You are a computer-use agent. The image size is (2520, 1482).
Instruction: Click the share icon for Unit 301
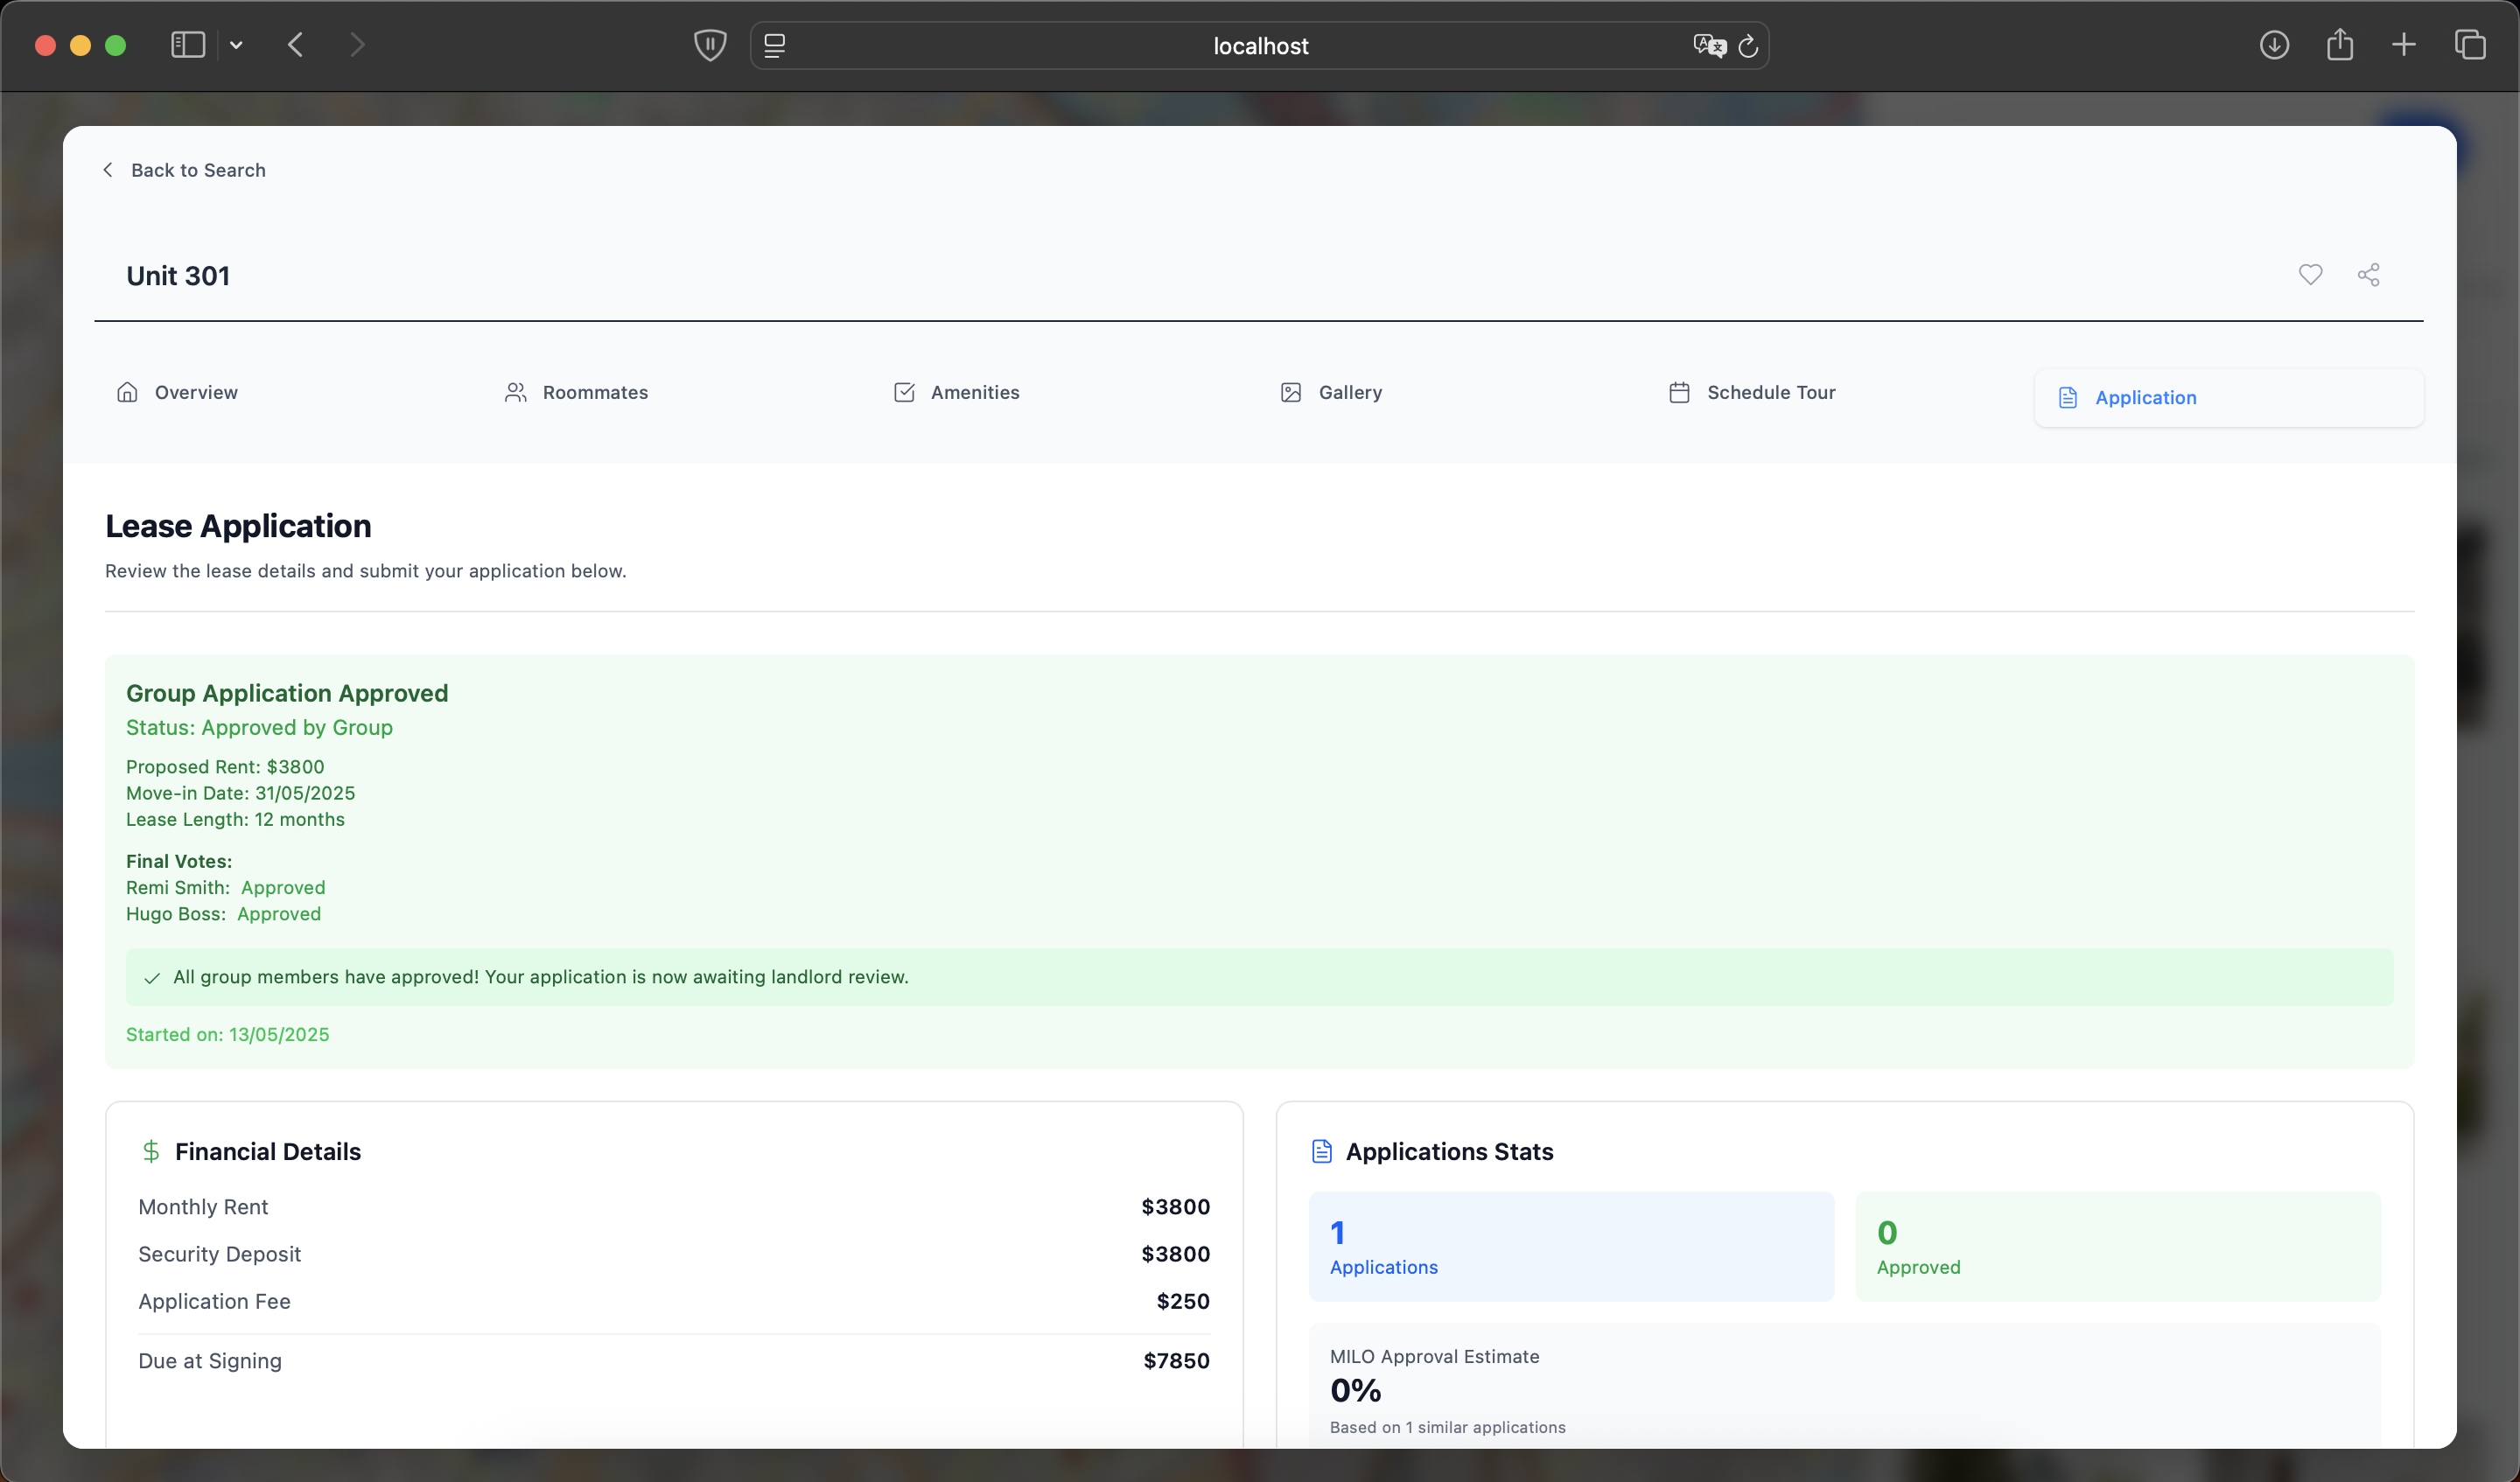coord(2368,275)
